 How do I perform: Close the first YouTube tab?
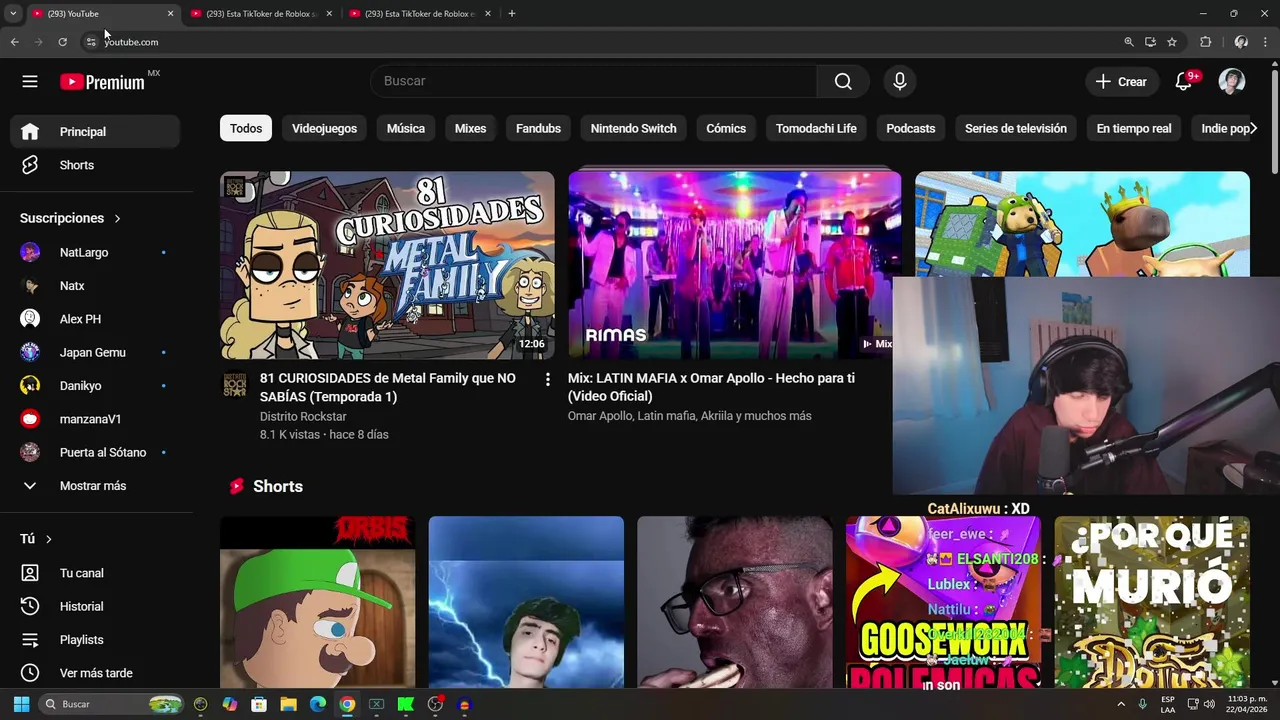[170, 14]
